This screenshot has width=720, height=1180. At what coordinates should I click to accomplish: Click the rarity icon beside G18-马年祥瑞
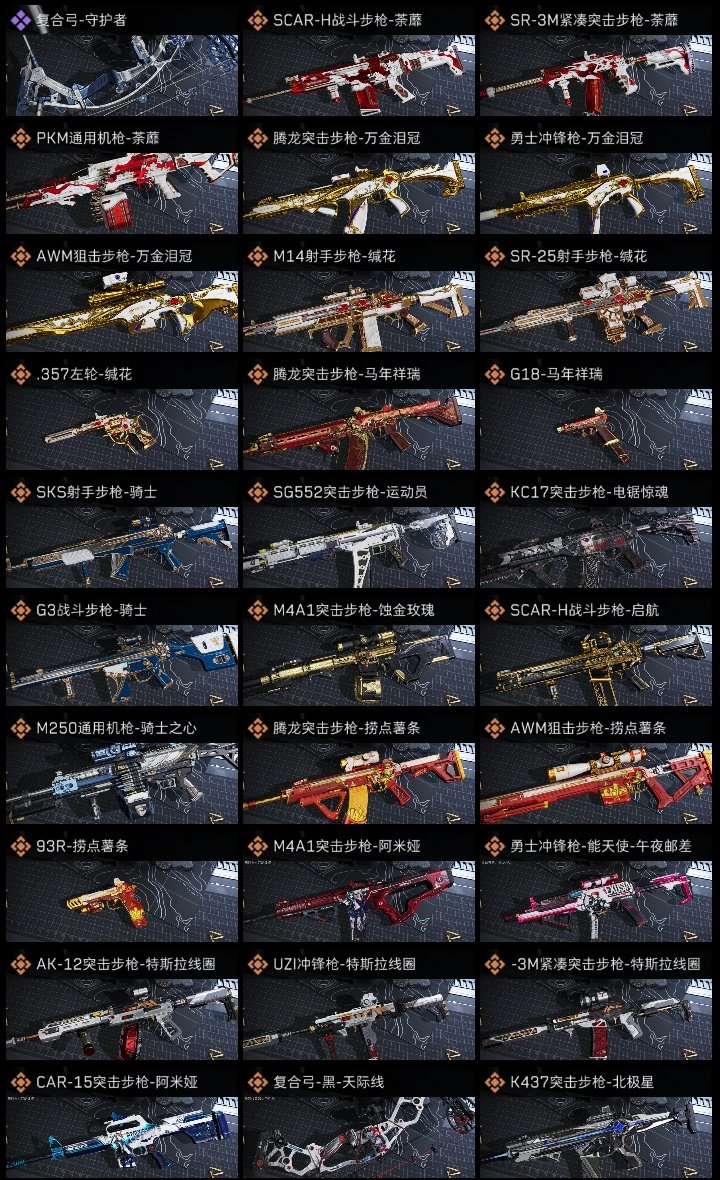495,374
